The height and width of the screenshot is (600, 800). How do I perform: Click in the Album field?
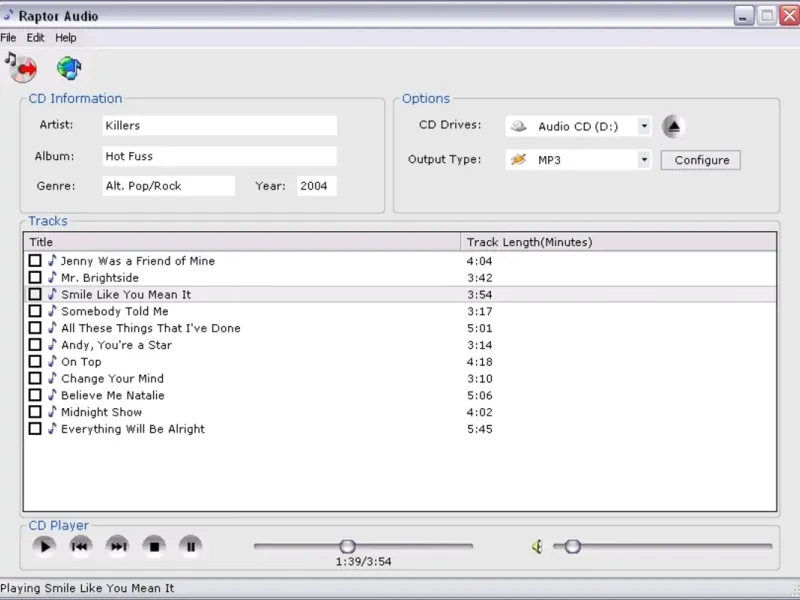219,156
